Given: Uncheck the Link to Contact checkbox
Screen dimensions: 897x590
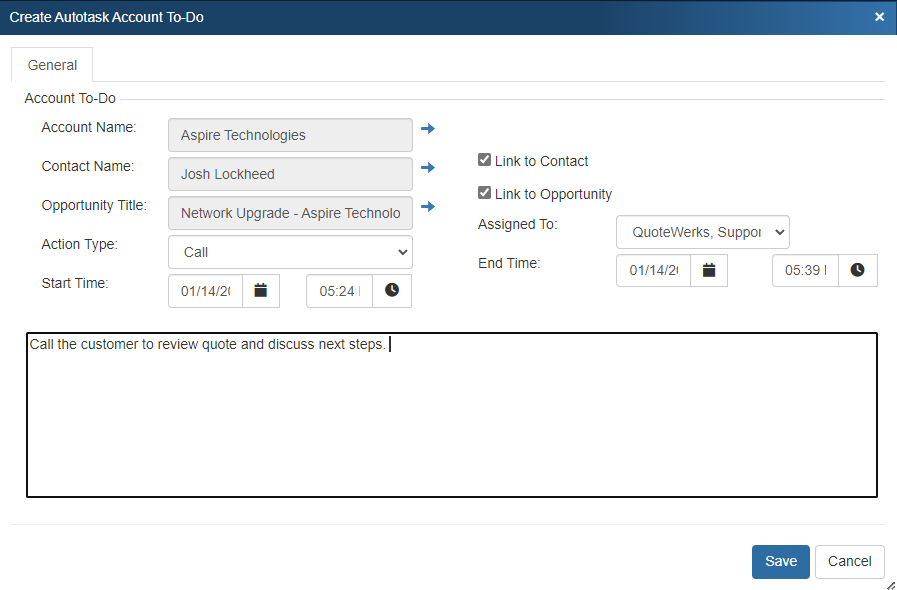Looking at the screenshot, I should (485, 160).
